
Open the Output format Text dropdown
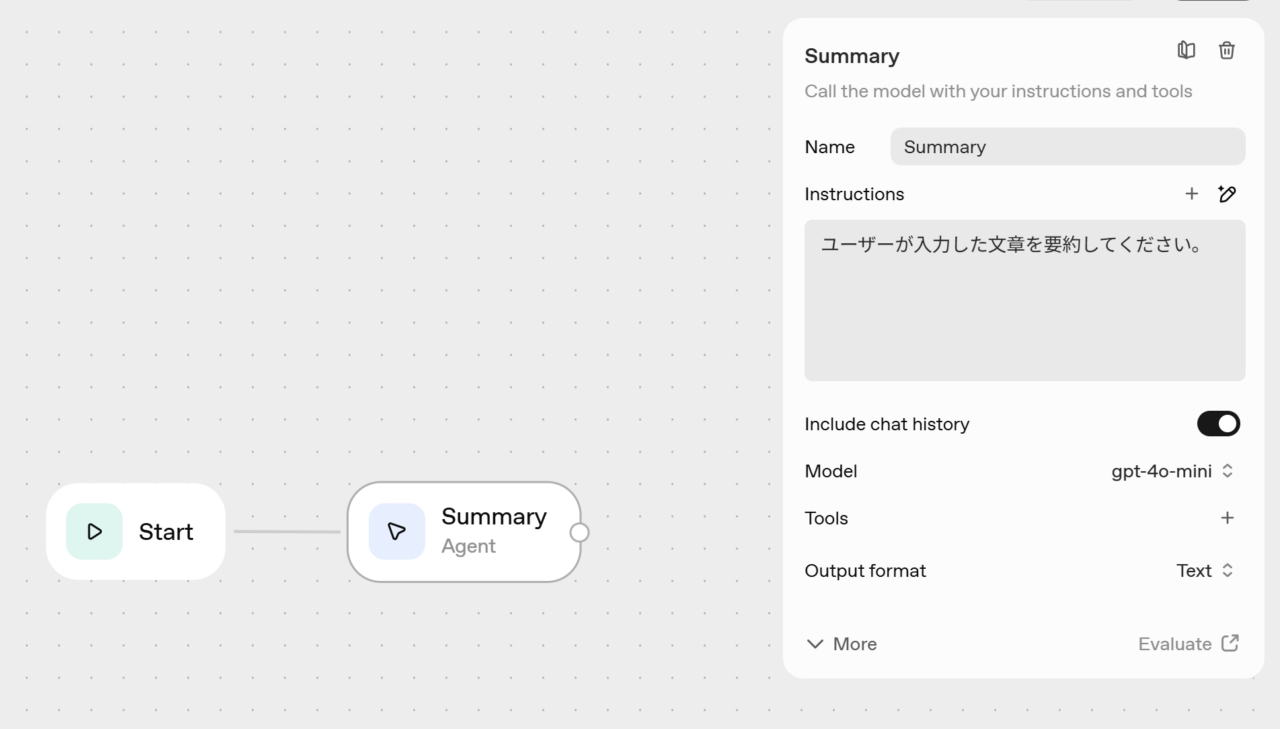[x=1205, y=571]
